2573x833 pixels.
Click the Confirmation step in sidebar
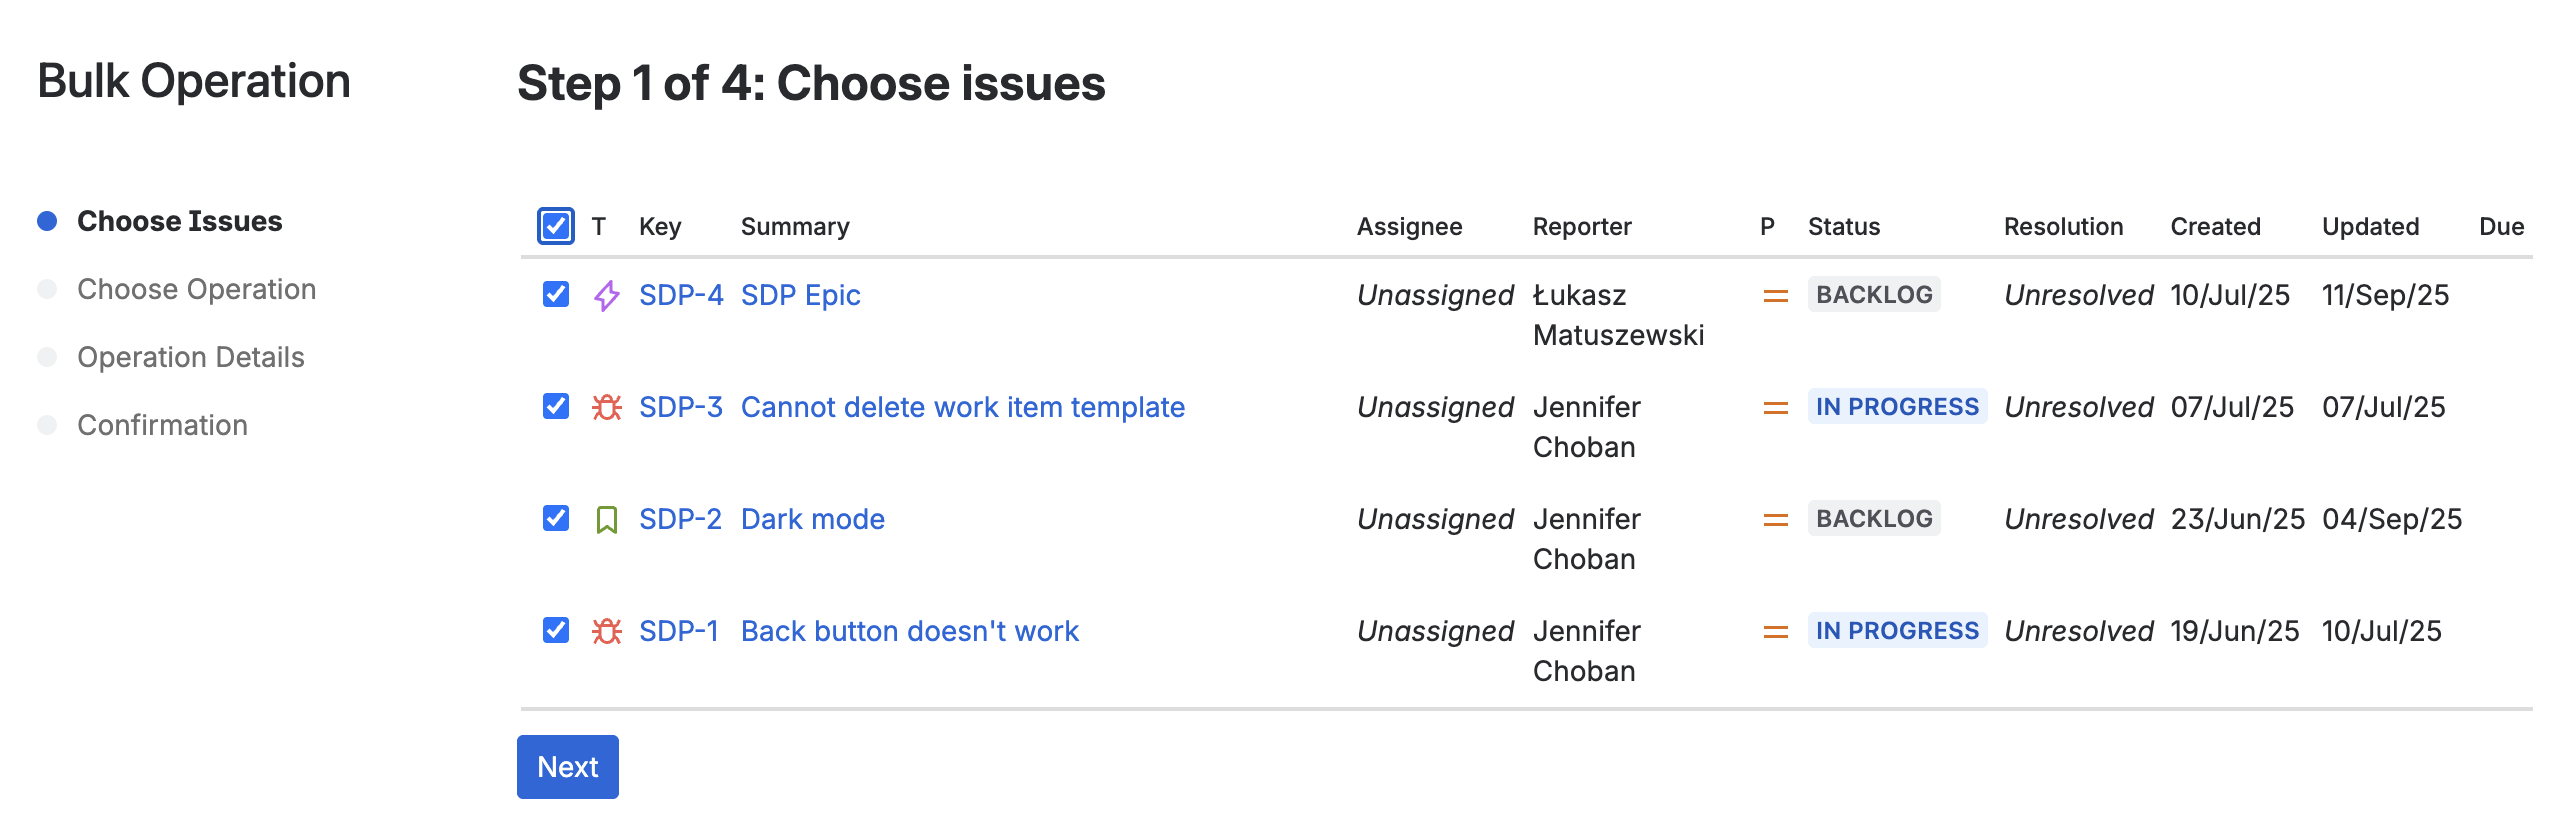[x=162, y=425]
